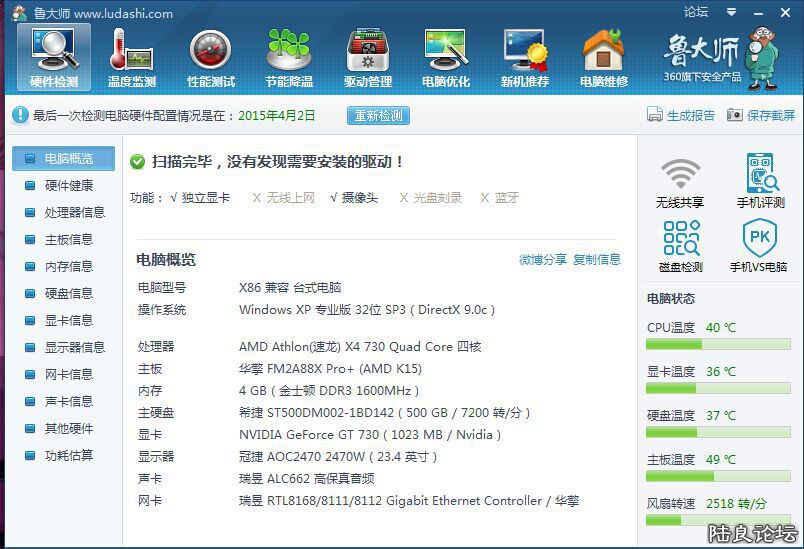Viewport: 804px width, 549px height.
Task: Open the 温度监测 temperature monitoring tool
Action: (131, 56)
